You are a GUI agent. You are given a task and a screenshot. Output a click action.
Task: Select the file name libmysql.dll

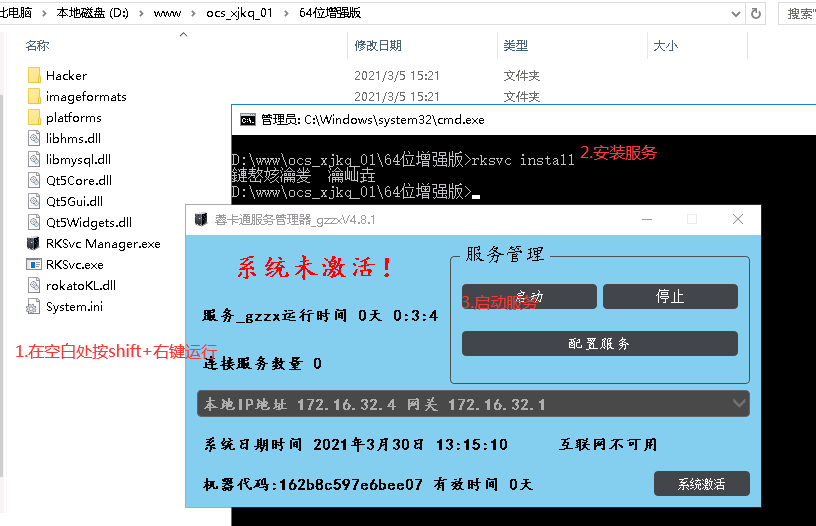79,159
